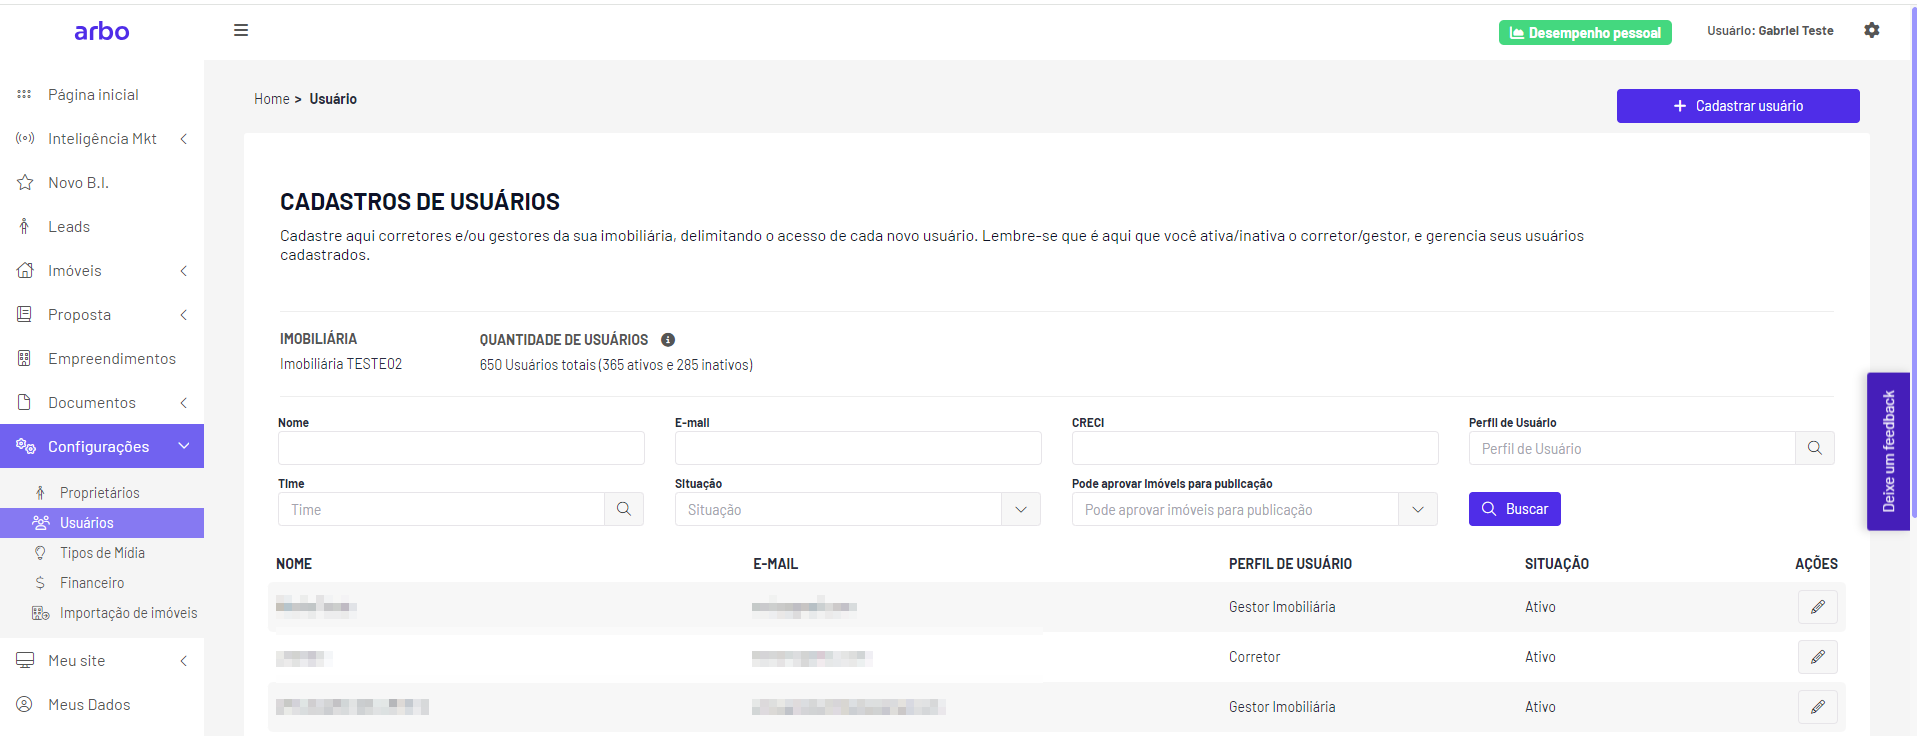Click the user quantity info icon
Viewport: 1917px width, 736px height.
668,340
